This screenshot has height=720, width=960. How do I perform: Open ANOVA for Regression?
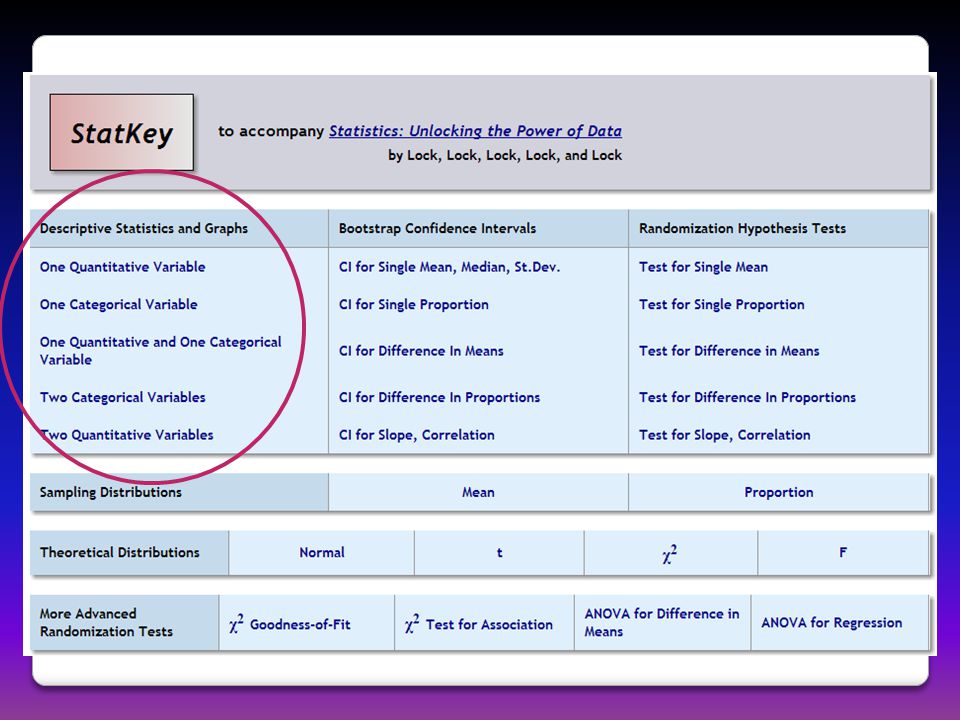831,623
